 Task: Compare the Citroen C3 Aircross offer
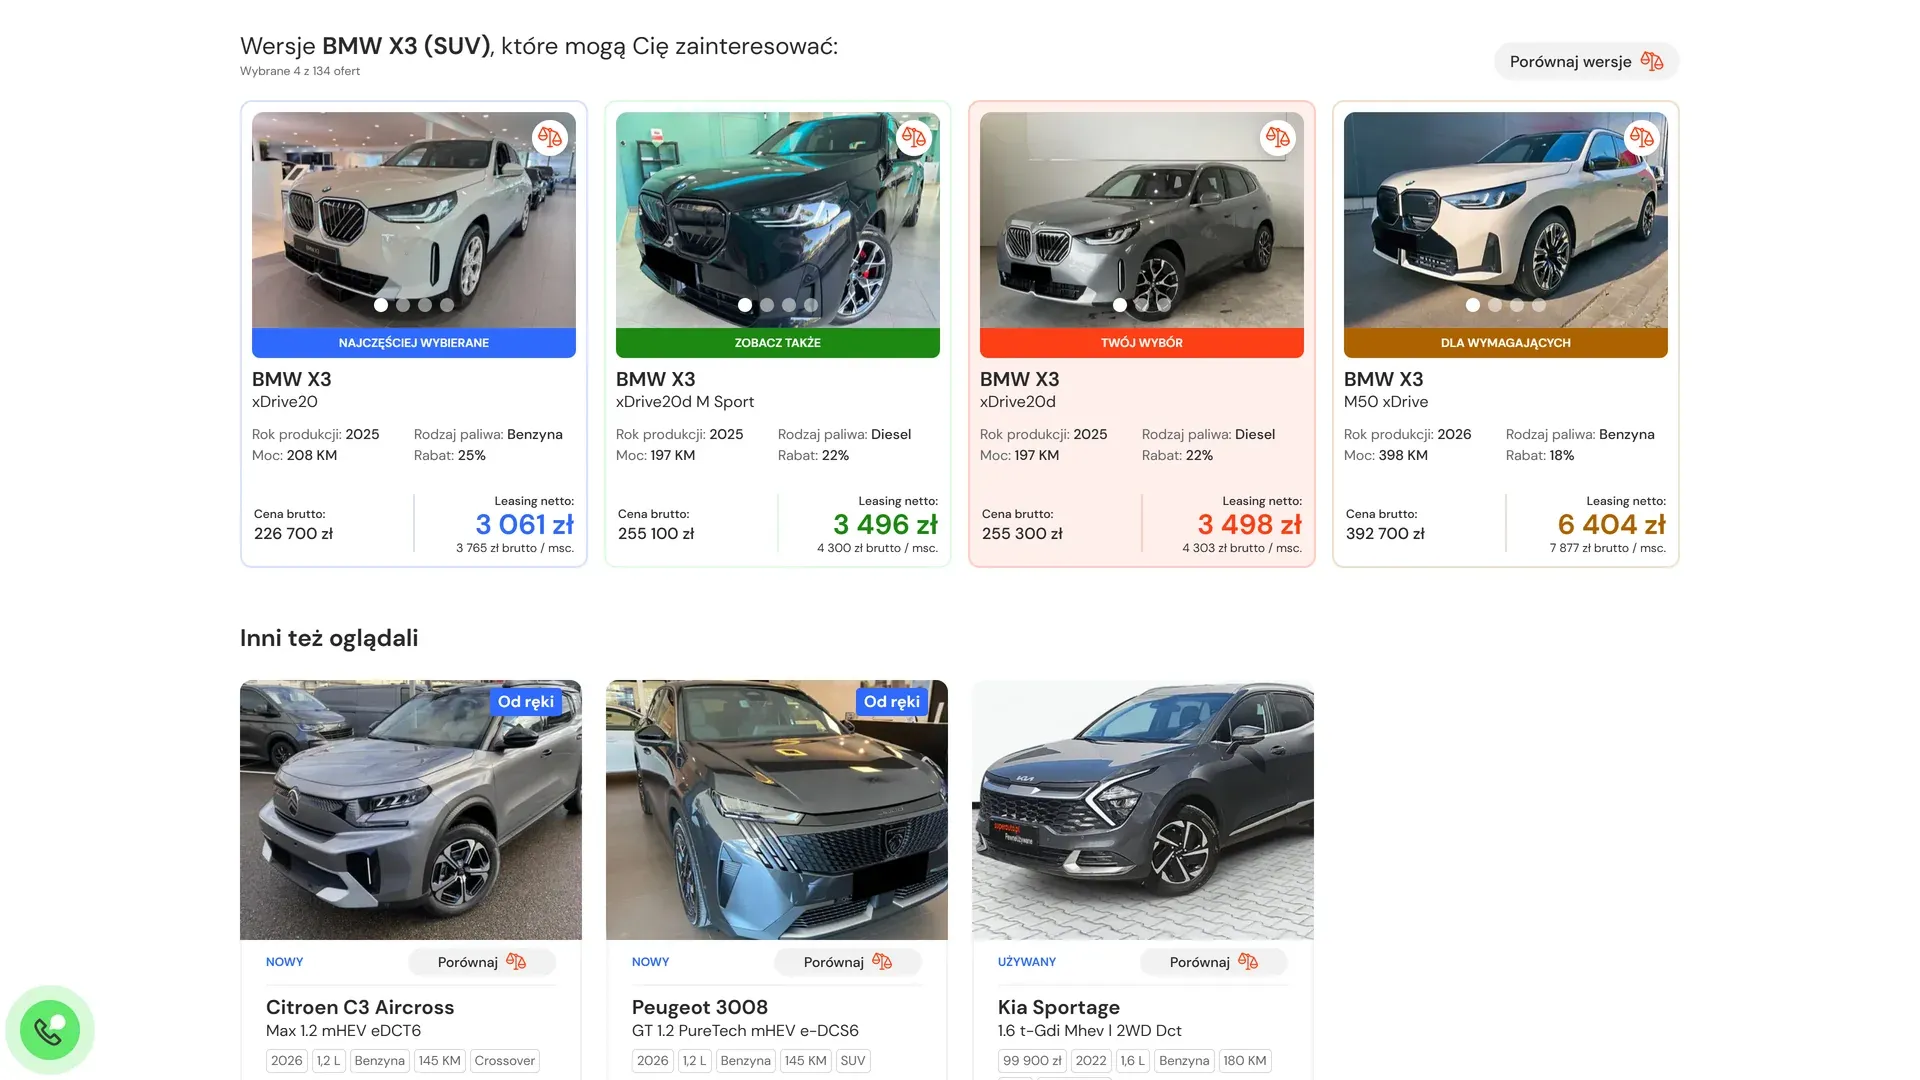coord(482,962)
